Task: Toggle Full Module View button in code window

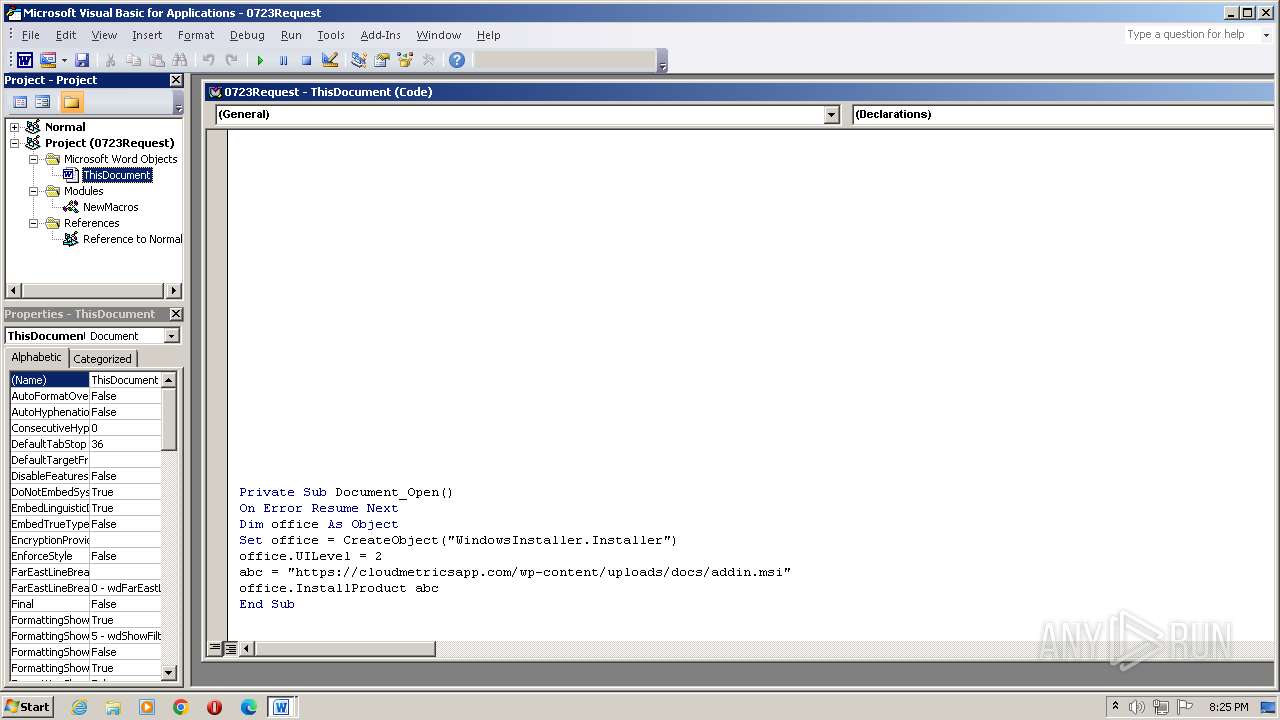Action: tap(230, 648)
